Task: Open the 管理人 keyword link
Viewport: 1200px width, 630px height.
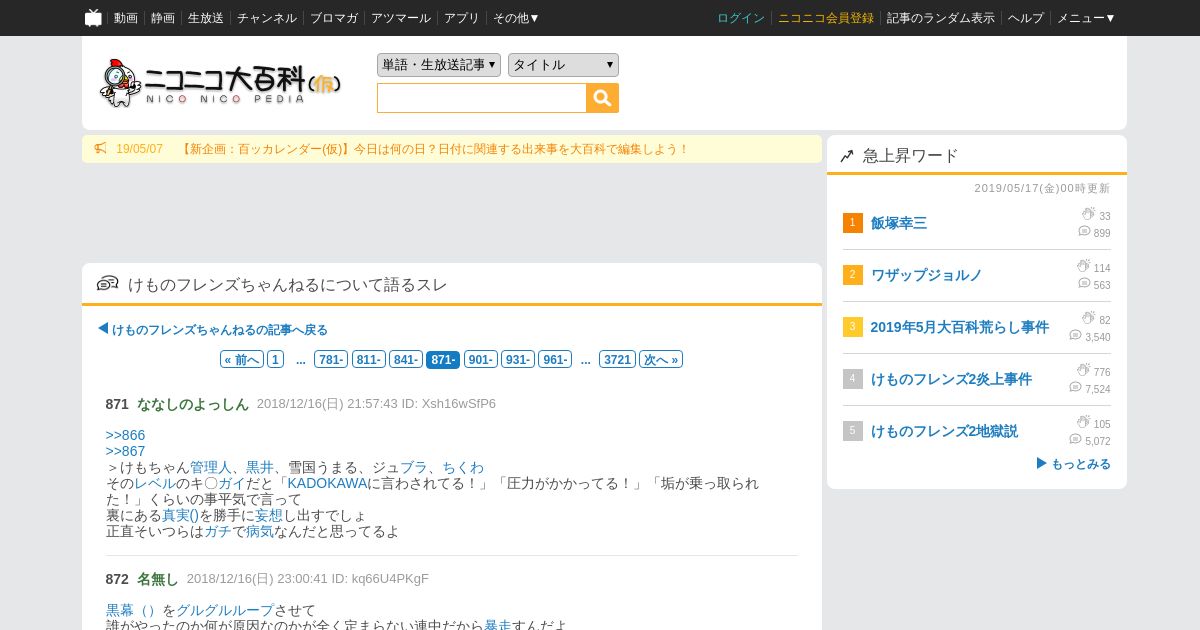Action: [211, 467]
